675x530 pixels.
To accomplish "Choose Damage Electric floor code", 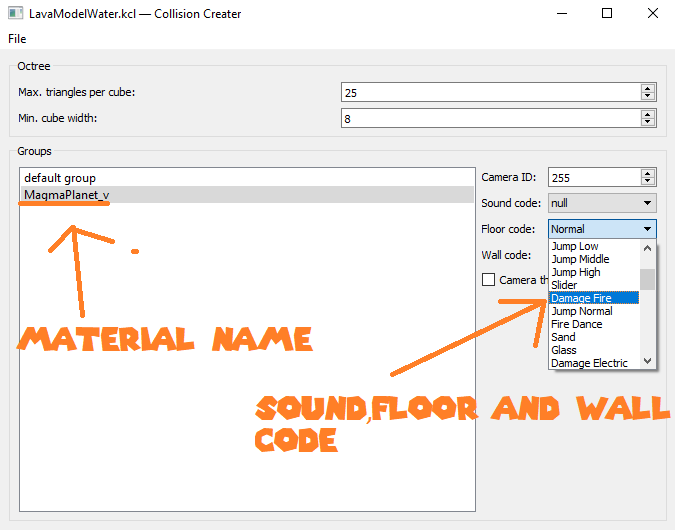I will point(594,363).
